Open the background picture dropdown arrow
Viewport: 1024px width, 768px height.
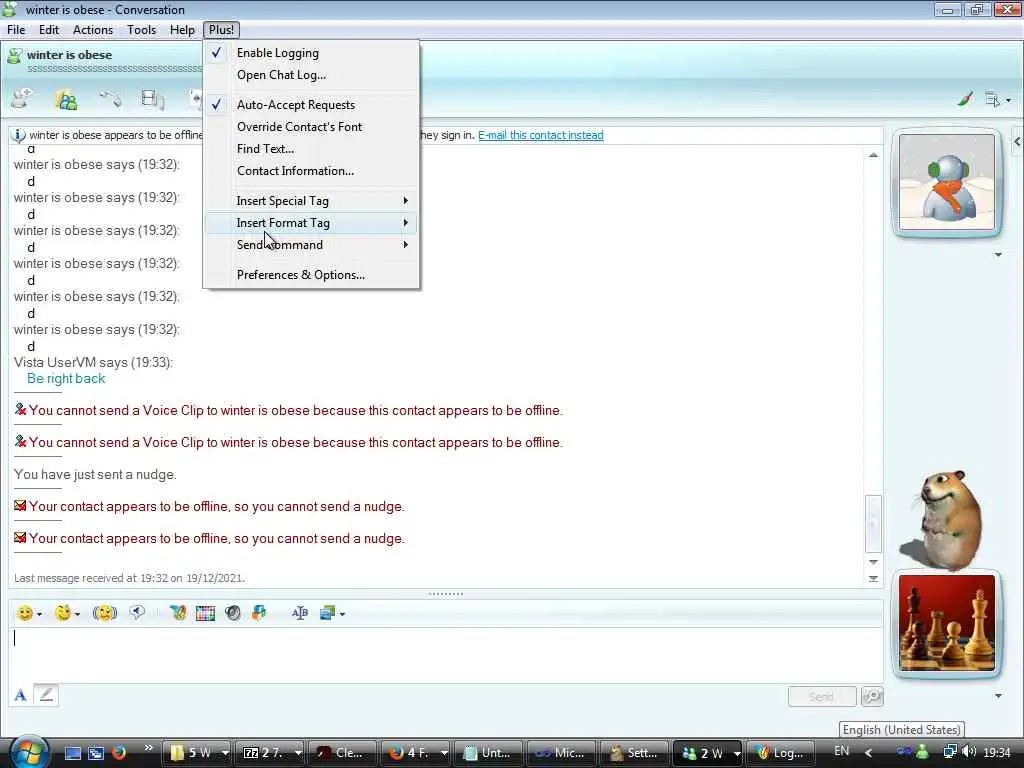point(342,614)
